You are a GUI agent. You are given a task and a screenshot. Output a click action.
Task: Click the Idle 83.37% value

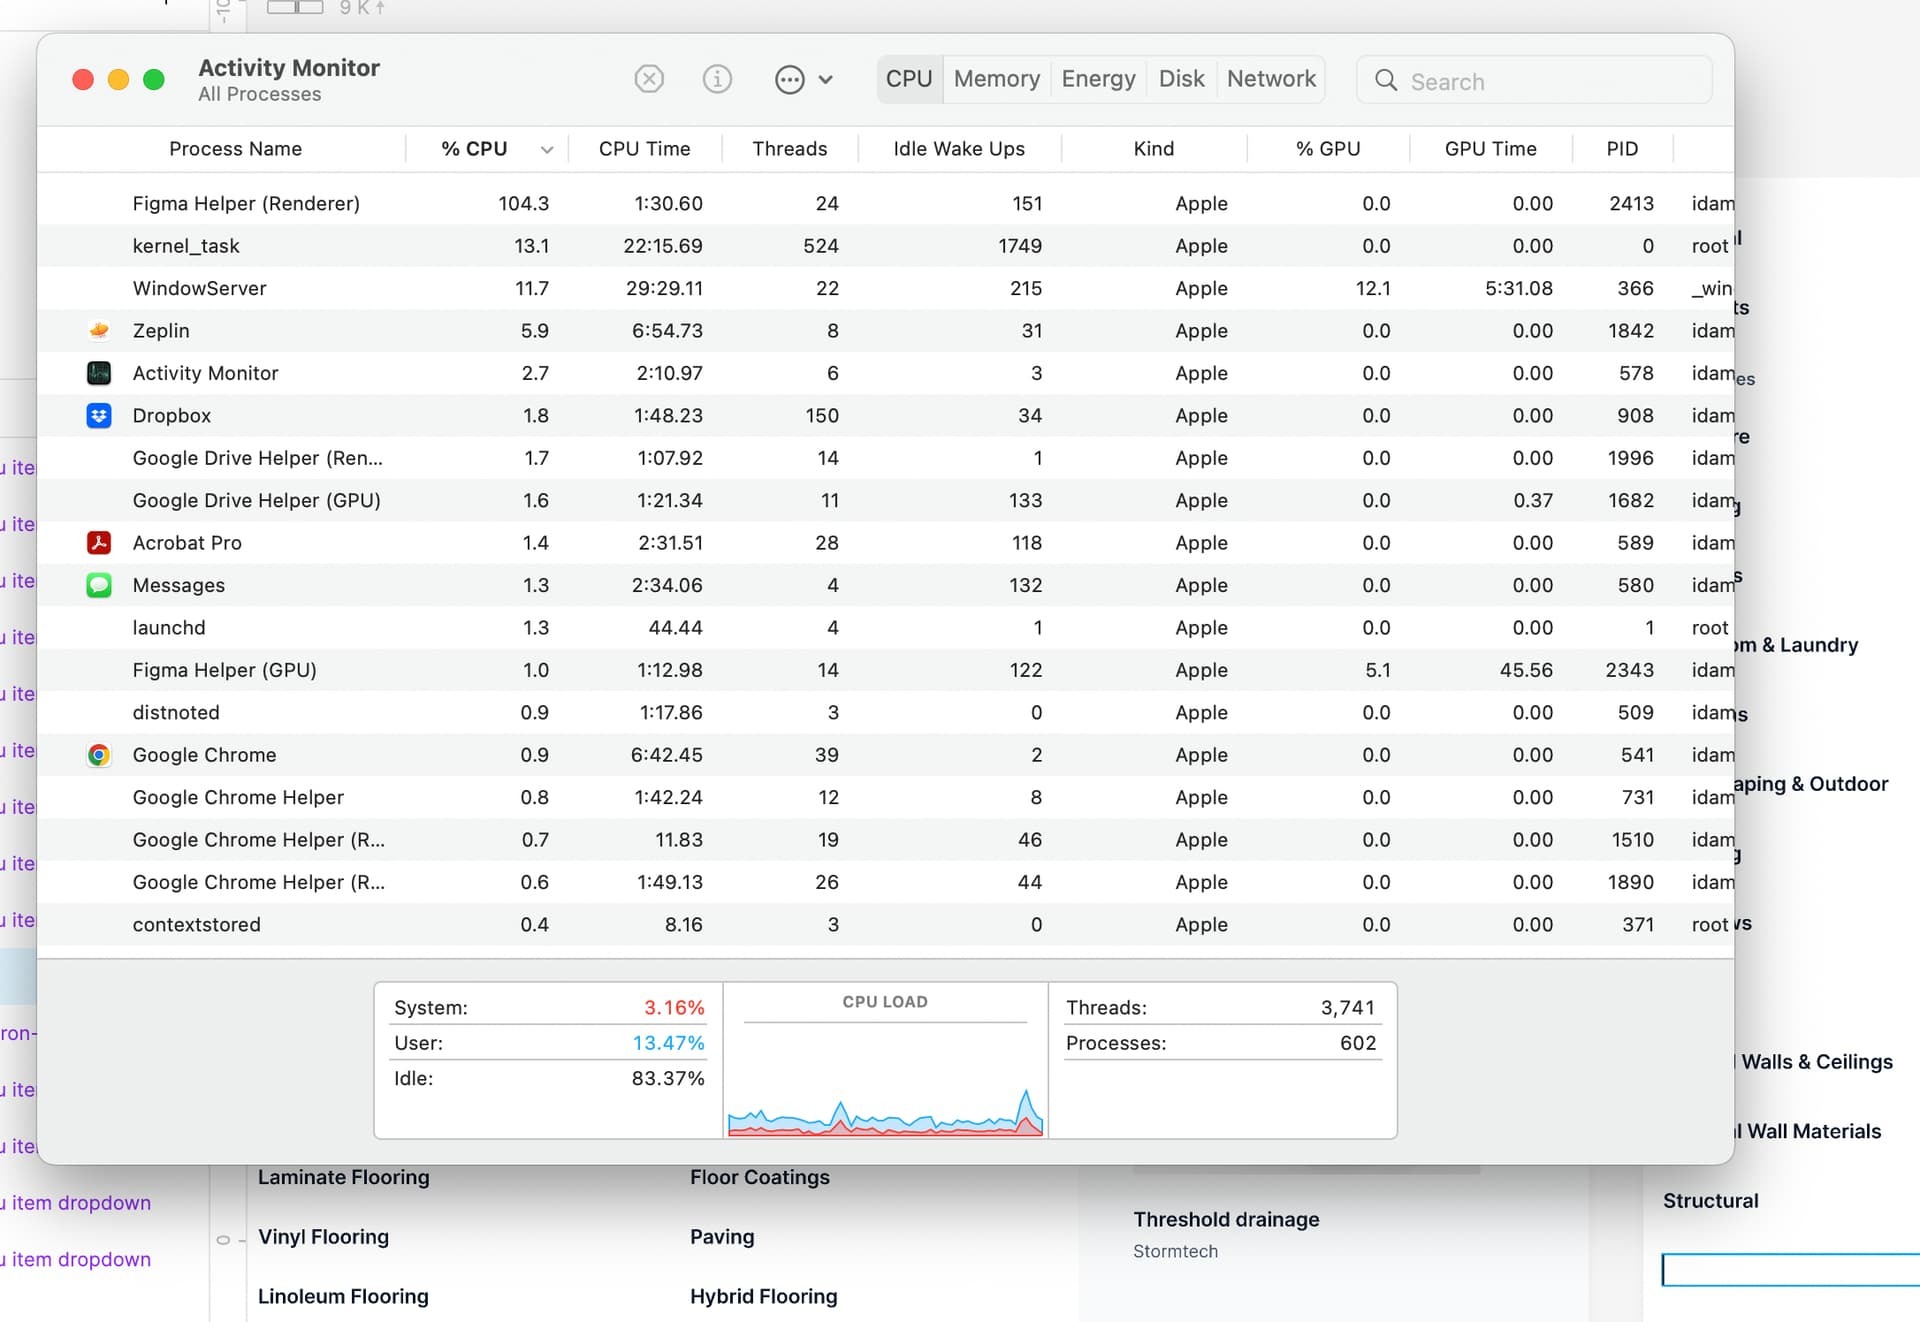tap(668, 1078)
